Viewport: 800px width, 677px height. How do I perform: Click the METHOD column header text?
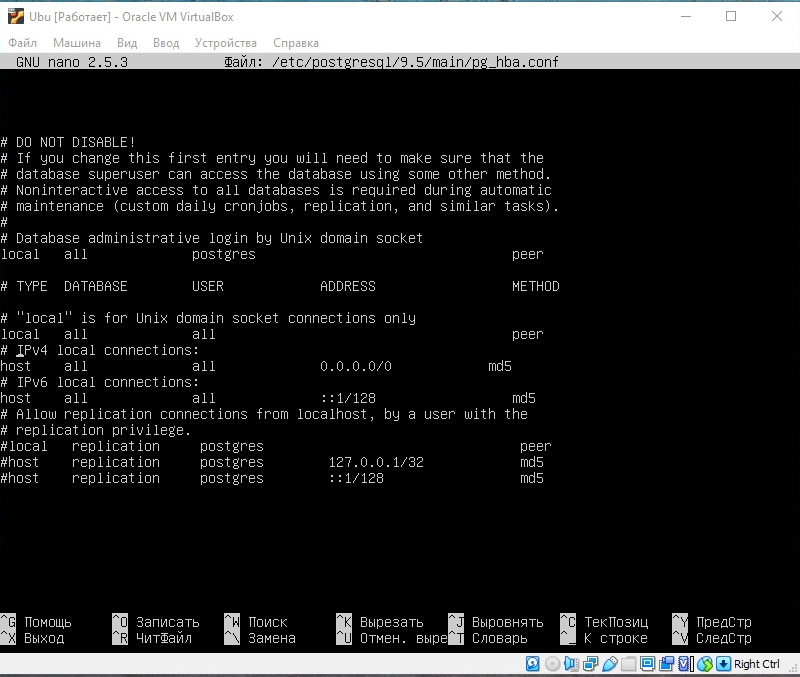[x=536, y=286]
